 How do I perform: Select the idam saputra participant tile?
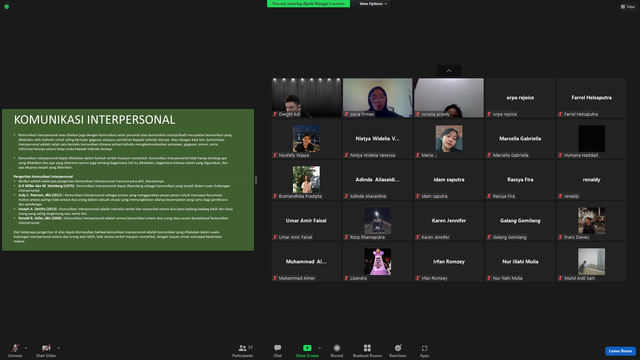[x=449, y=180]
